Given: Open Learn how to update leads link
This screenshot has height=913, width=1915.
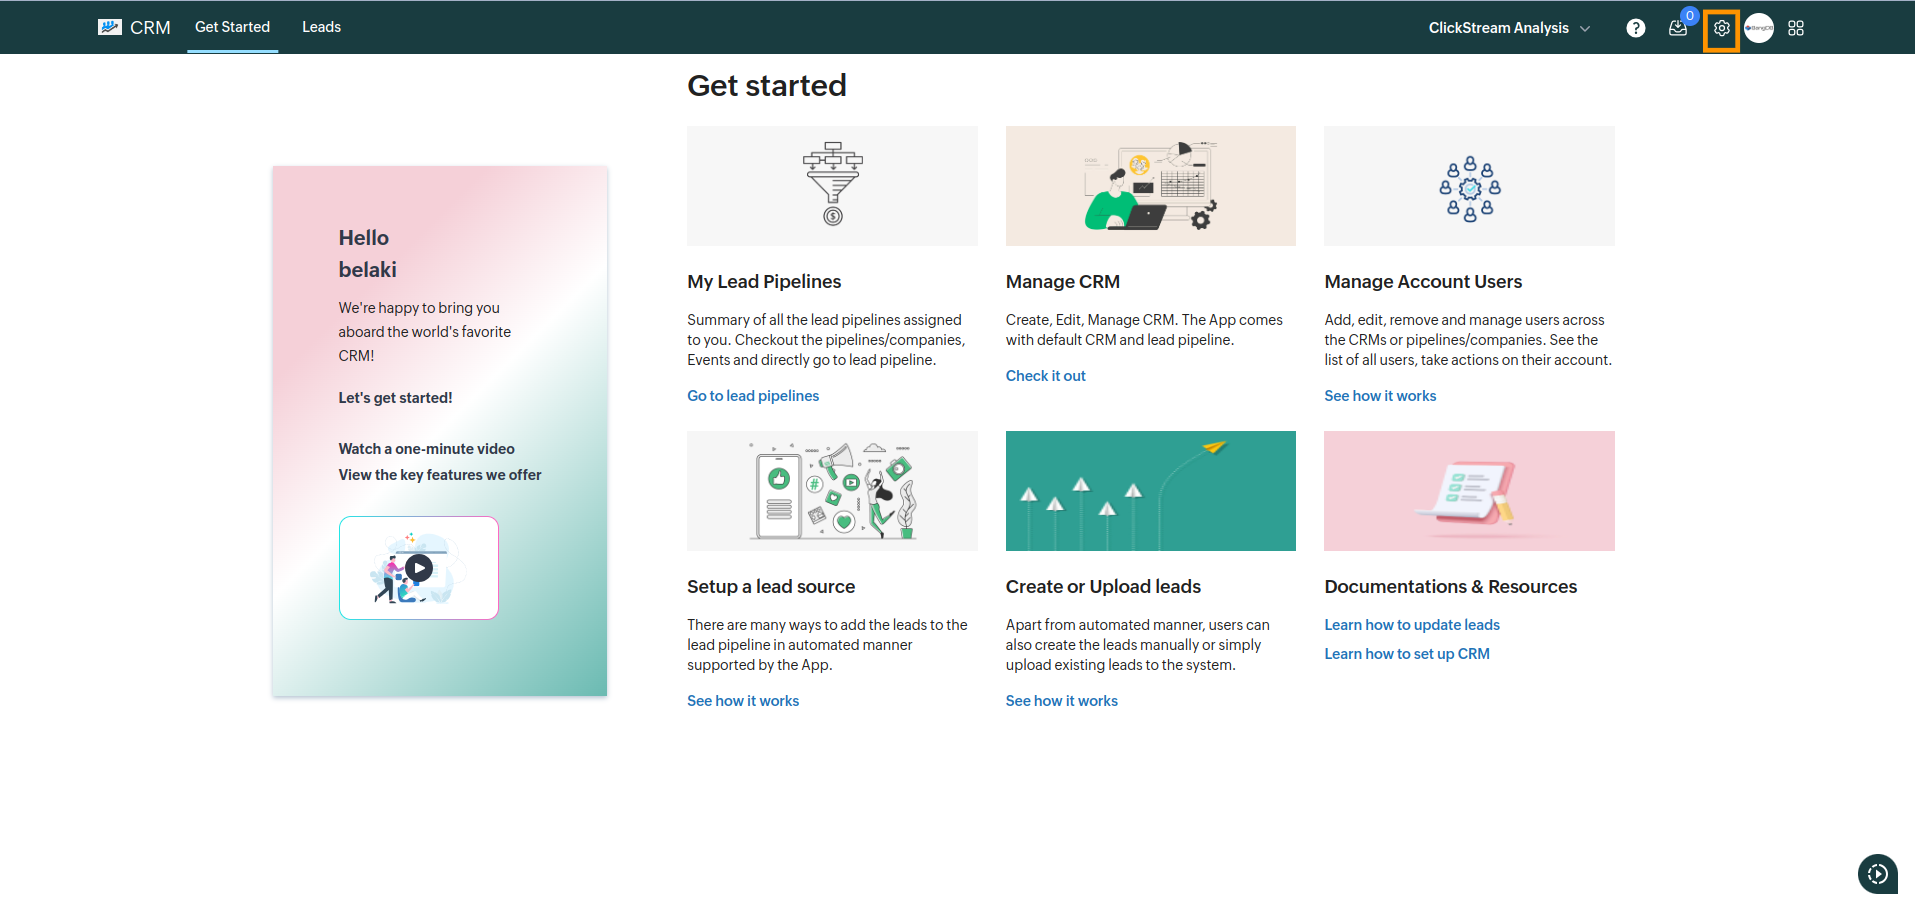Looking at the screenshot, I should [1412, 625].
